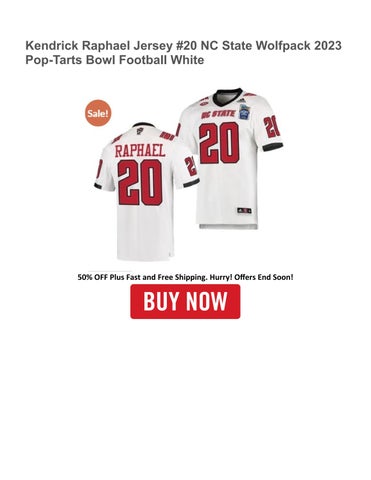The image size is (371, 480).
Task: Click the adidas tag at front jersey hem
Action: (x=244, y=210)
